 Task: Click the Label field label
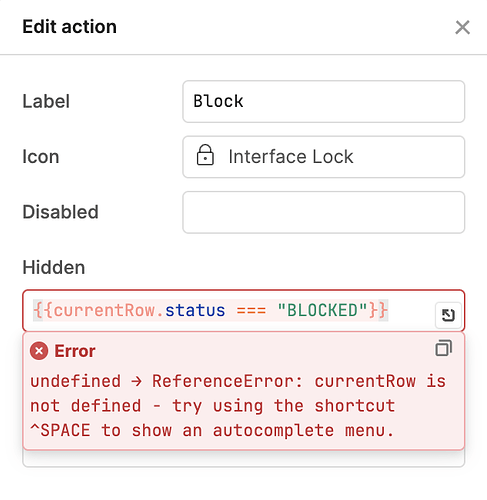tap(46, 101)
